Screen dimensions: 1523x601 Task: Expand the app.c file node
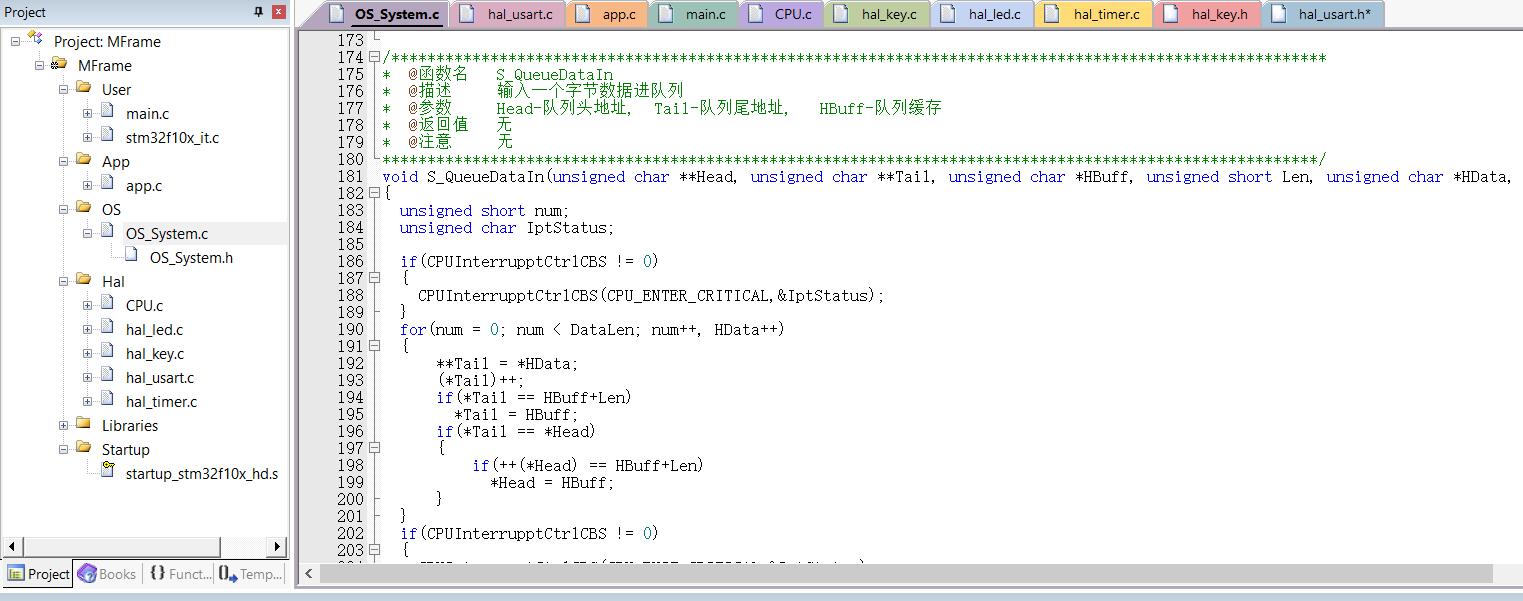[87, 185]
